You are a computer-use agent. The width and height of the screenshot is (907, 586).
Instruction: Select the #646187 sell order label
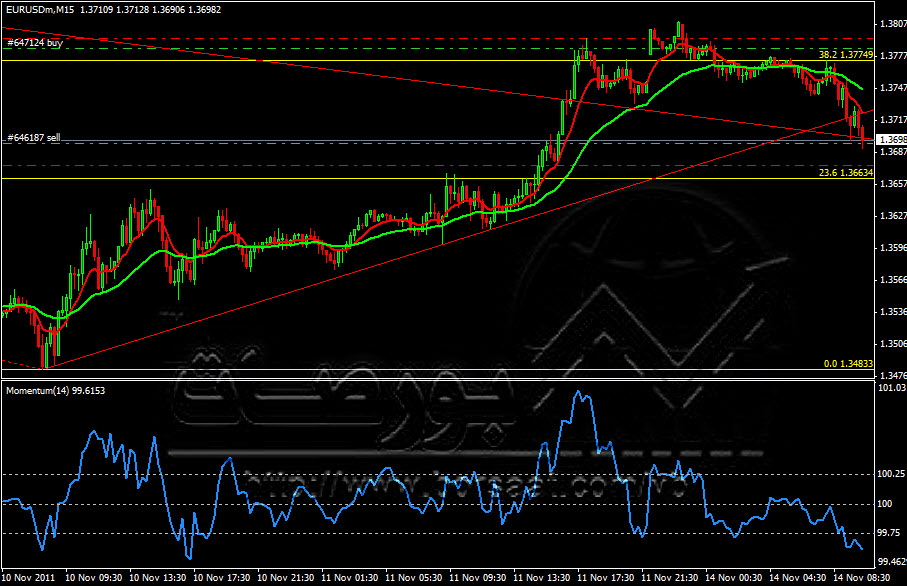click(x=33, y=136)
